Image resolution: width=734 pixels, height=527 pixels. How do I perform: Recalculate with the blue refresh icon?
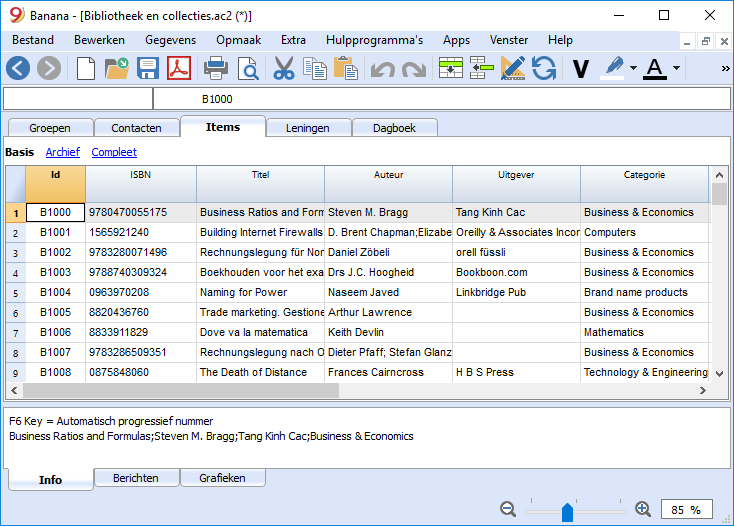543,68
